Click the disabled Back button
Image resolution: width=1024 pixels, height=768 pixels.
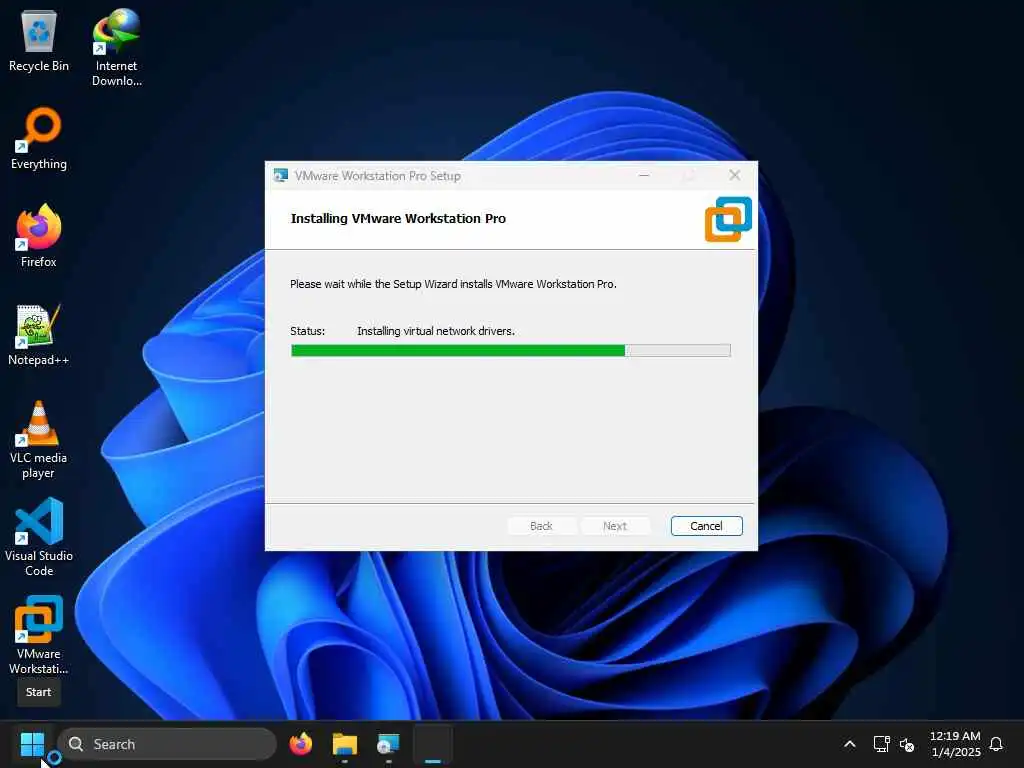[541, 526]
